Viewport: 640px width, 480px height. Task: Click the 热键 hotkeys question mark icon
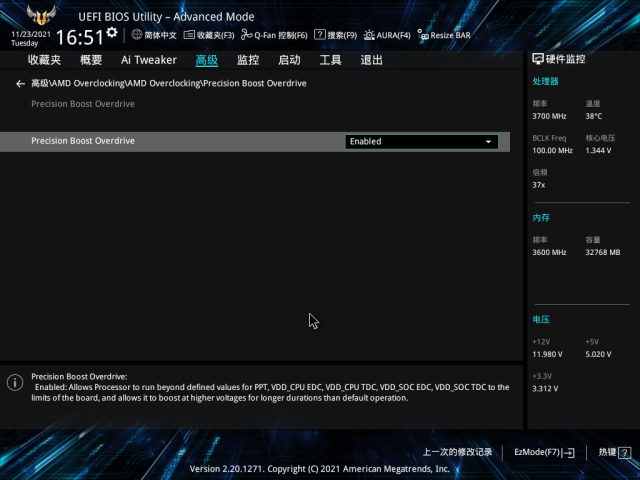[625, 452]
